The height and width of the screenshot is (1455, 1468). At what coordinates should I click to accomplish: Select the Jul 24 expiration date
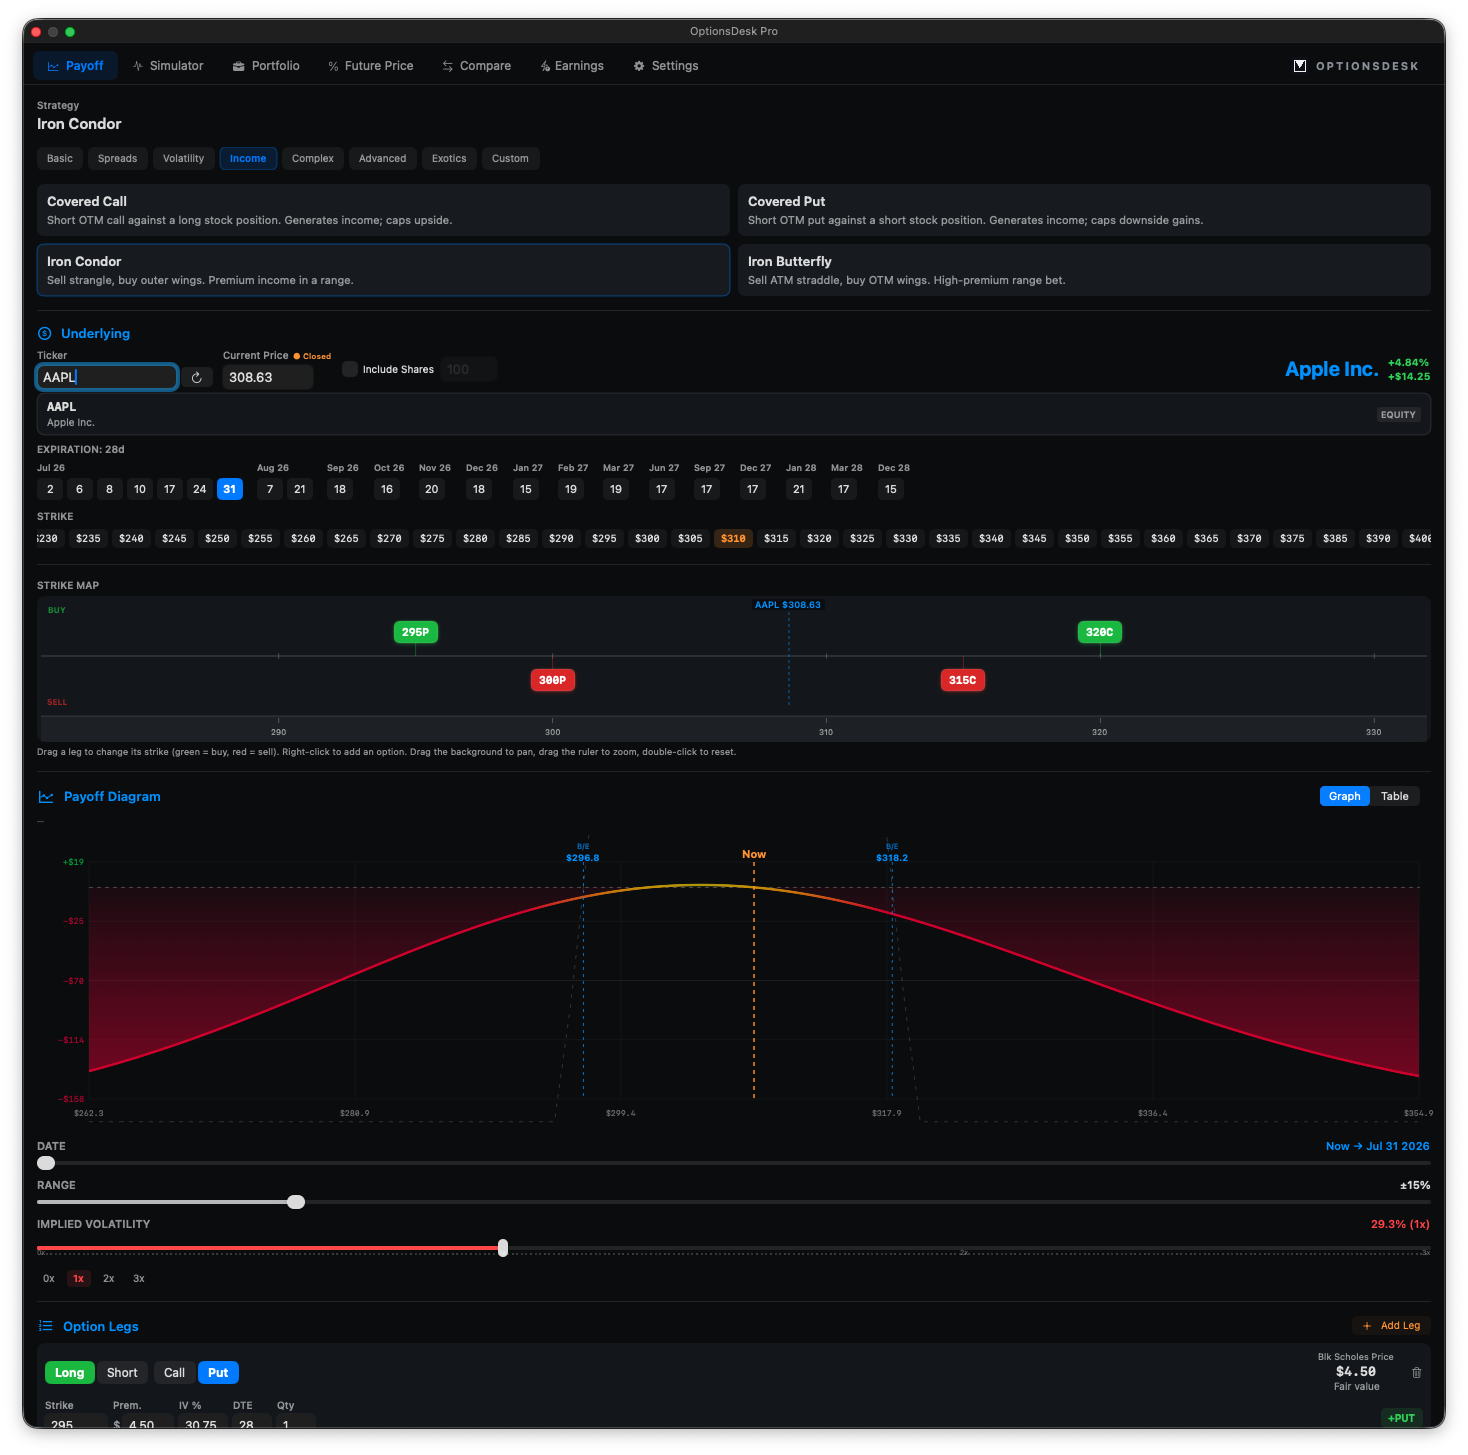click(x=200, y=489)
